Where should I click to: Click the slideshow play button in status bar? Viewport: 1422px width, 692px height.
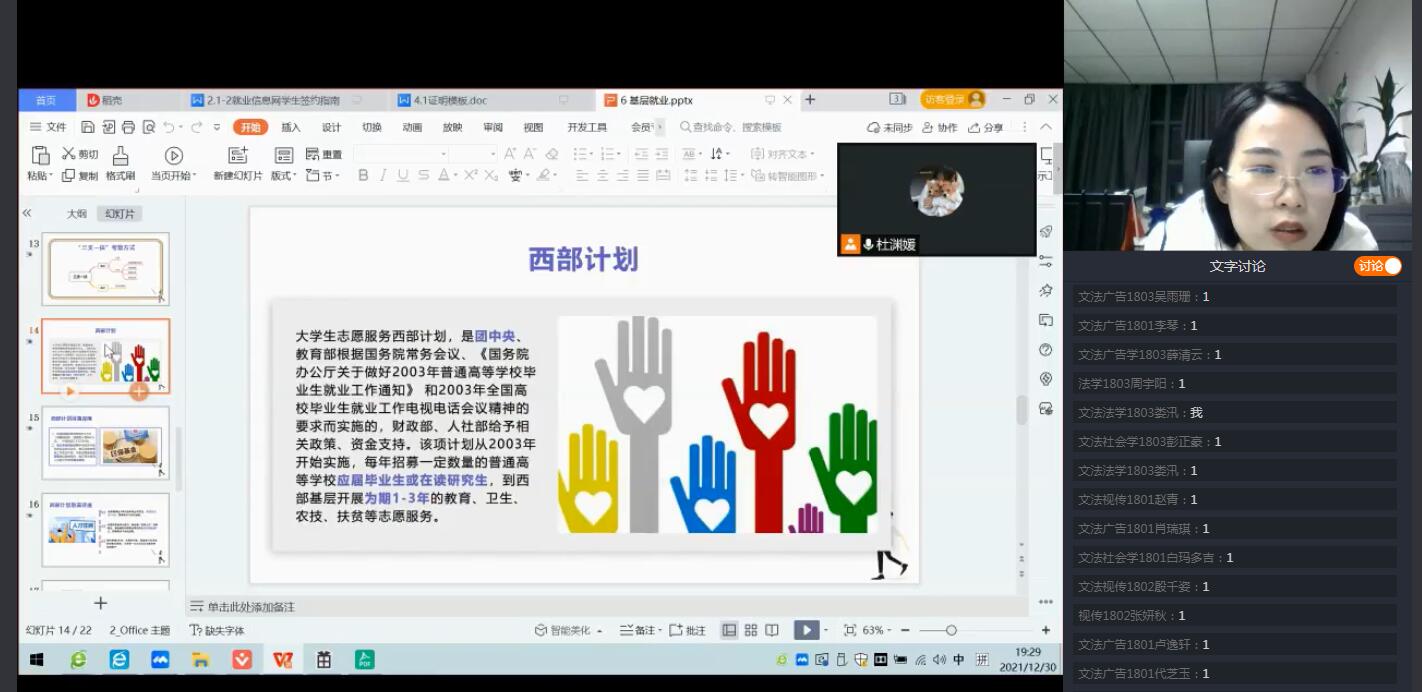click(805, 630)
